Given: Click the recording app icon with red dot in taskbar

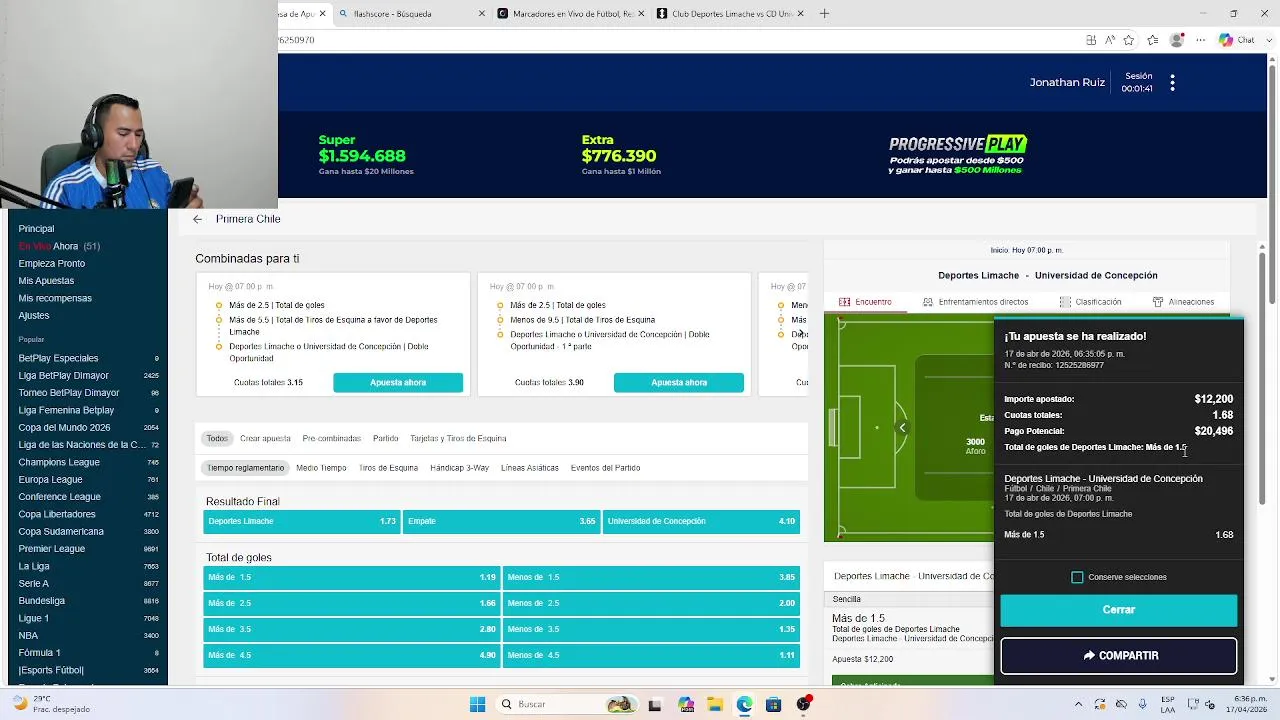Looking at the screenshot, I should click(x=804, y=704).
